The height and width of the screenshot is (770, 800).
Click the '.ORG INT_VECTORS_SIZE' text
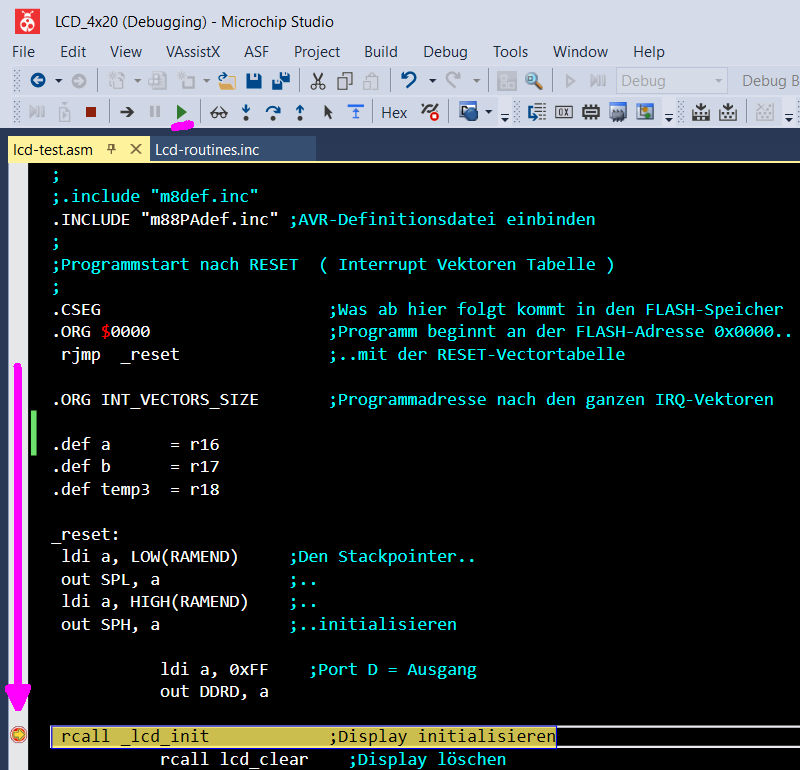[156, 400]
